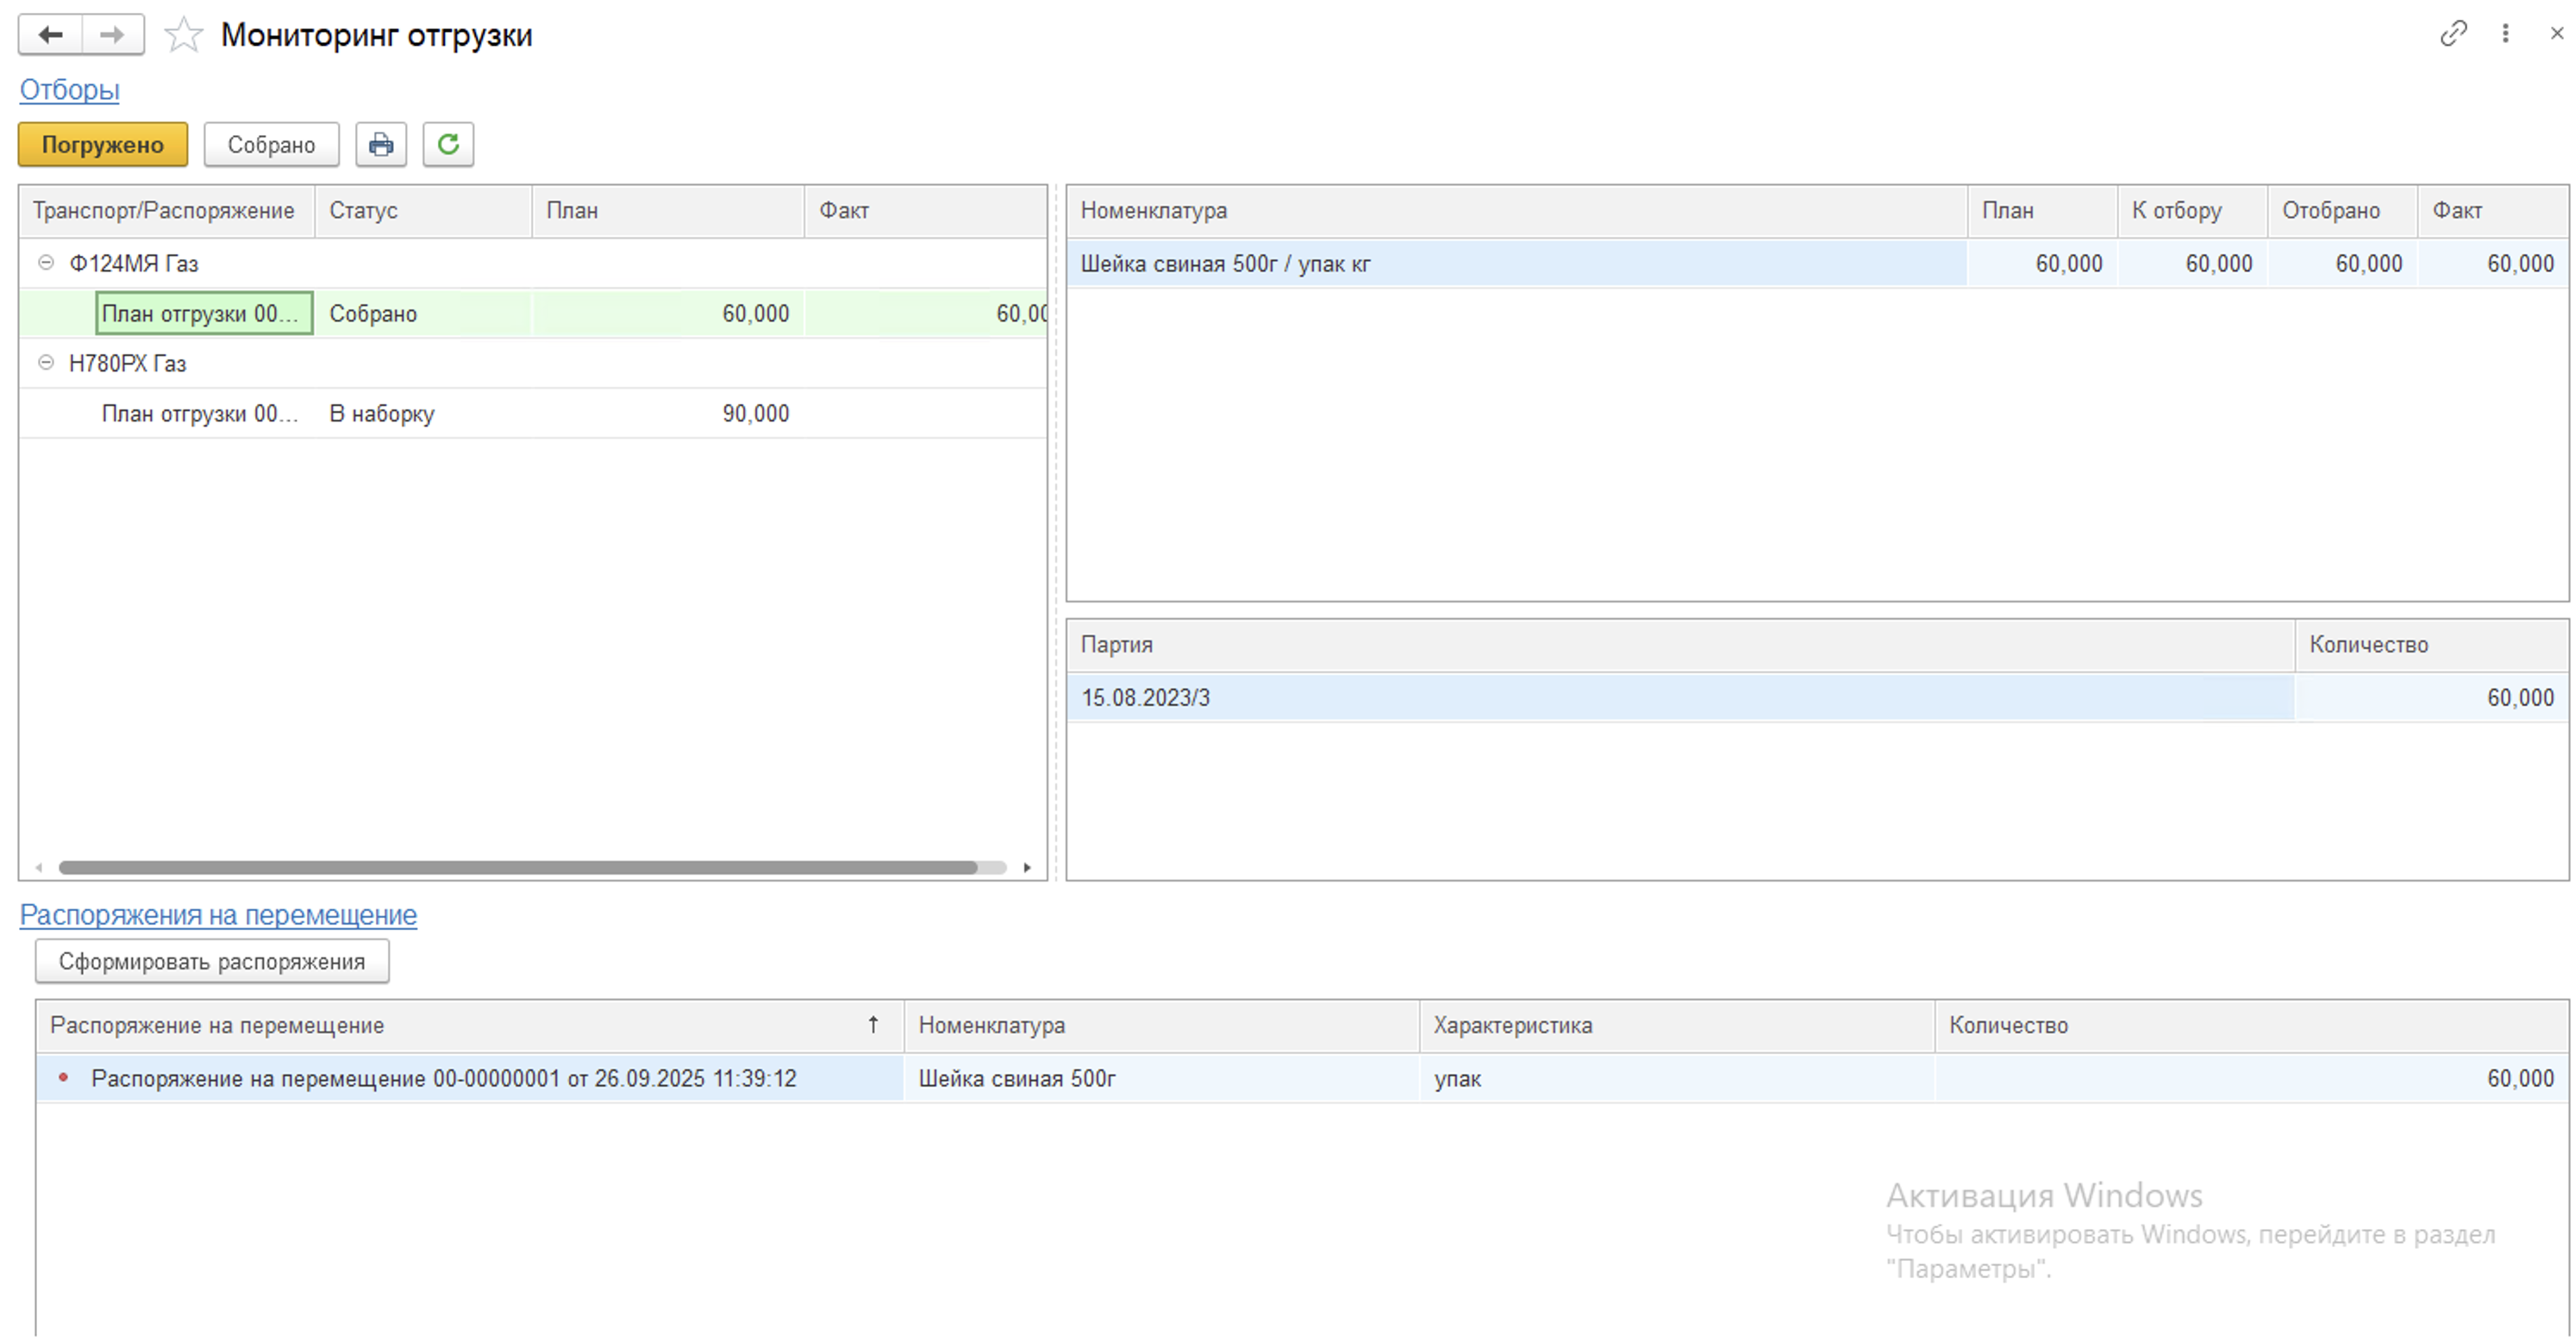The height and width of the screenshot is (1341, 2576).
Task: Click the printer icon button
Action: (381, 145)
